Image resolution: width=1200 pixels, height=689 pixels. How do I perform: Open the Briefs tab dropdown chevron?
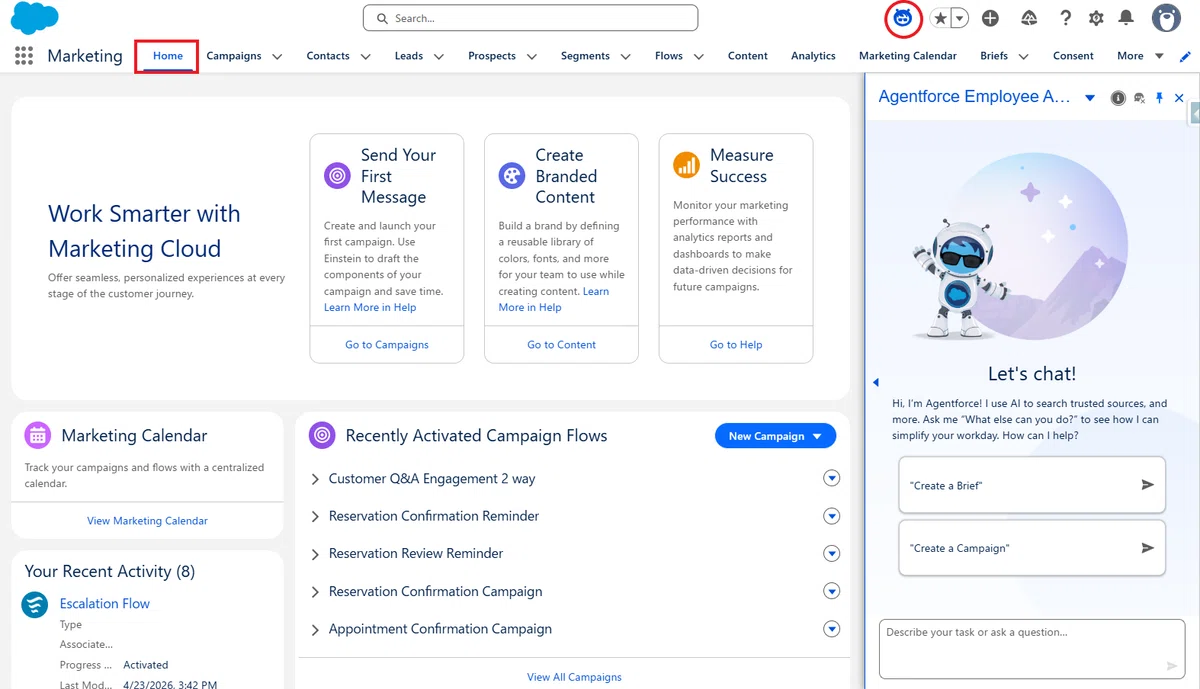(1023, 57)
